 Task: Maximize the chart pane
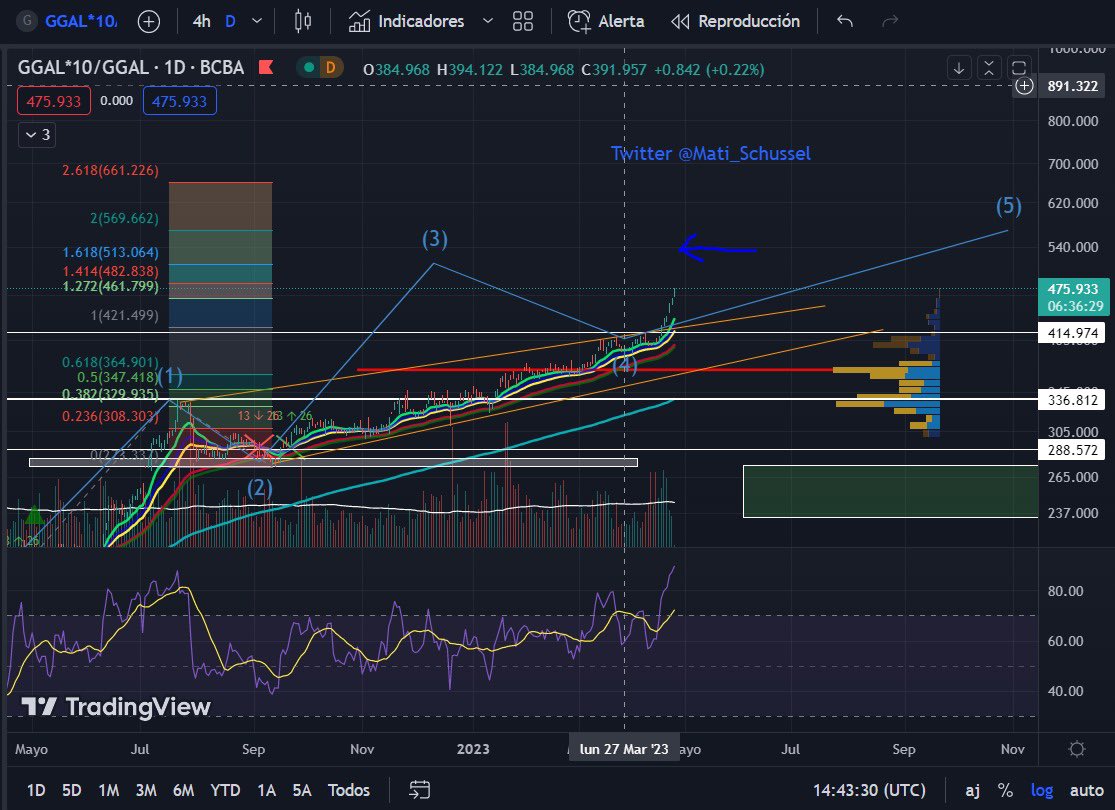[1018, 68]
